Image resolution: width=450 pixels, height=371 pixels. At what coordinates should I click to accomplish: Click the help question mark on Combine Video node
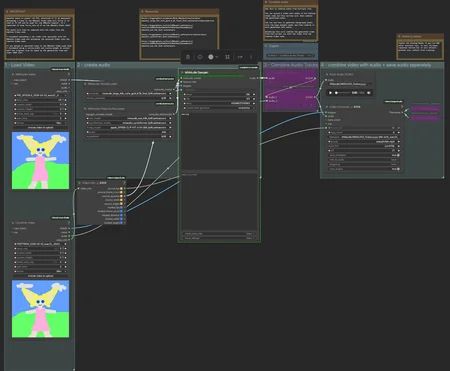(69, 223)
